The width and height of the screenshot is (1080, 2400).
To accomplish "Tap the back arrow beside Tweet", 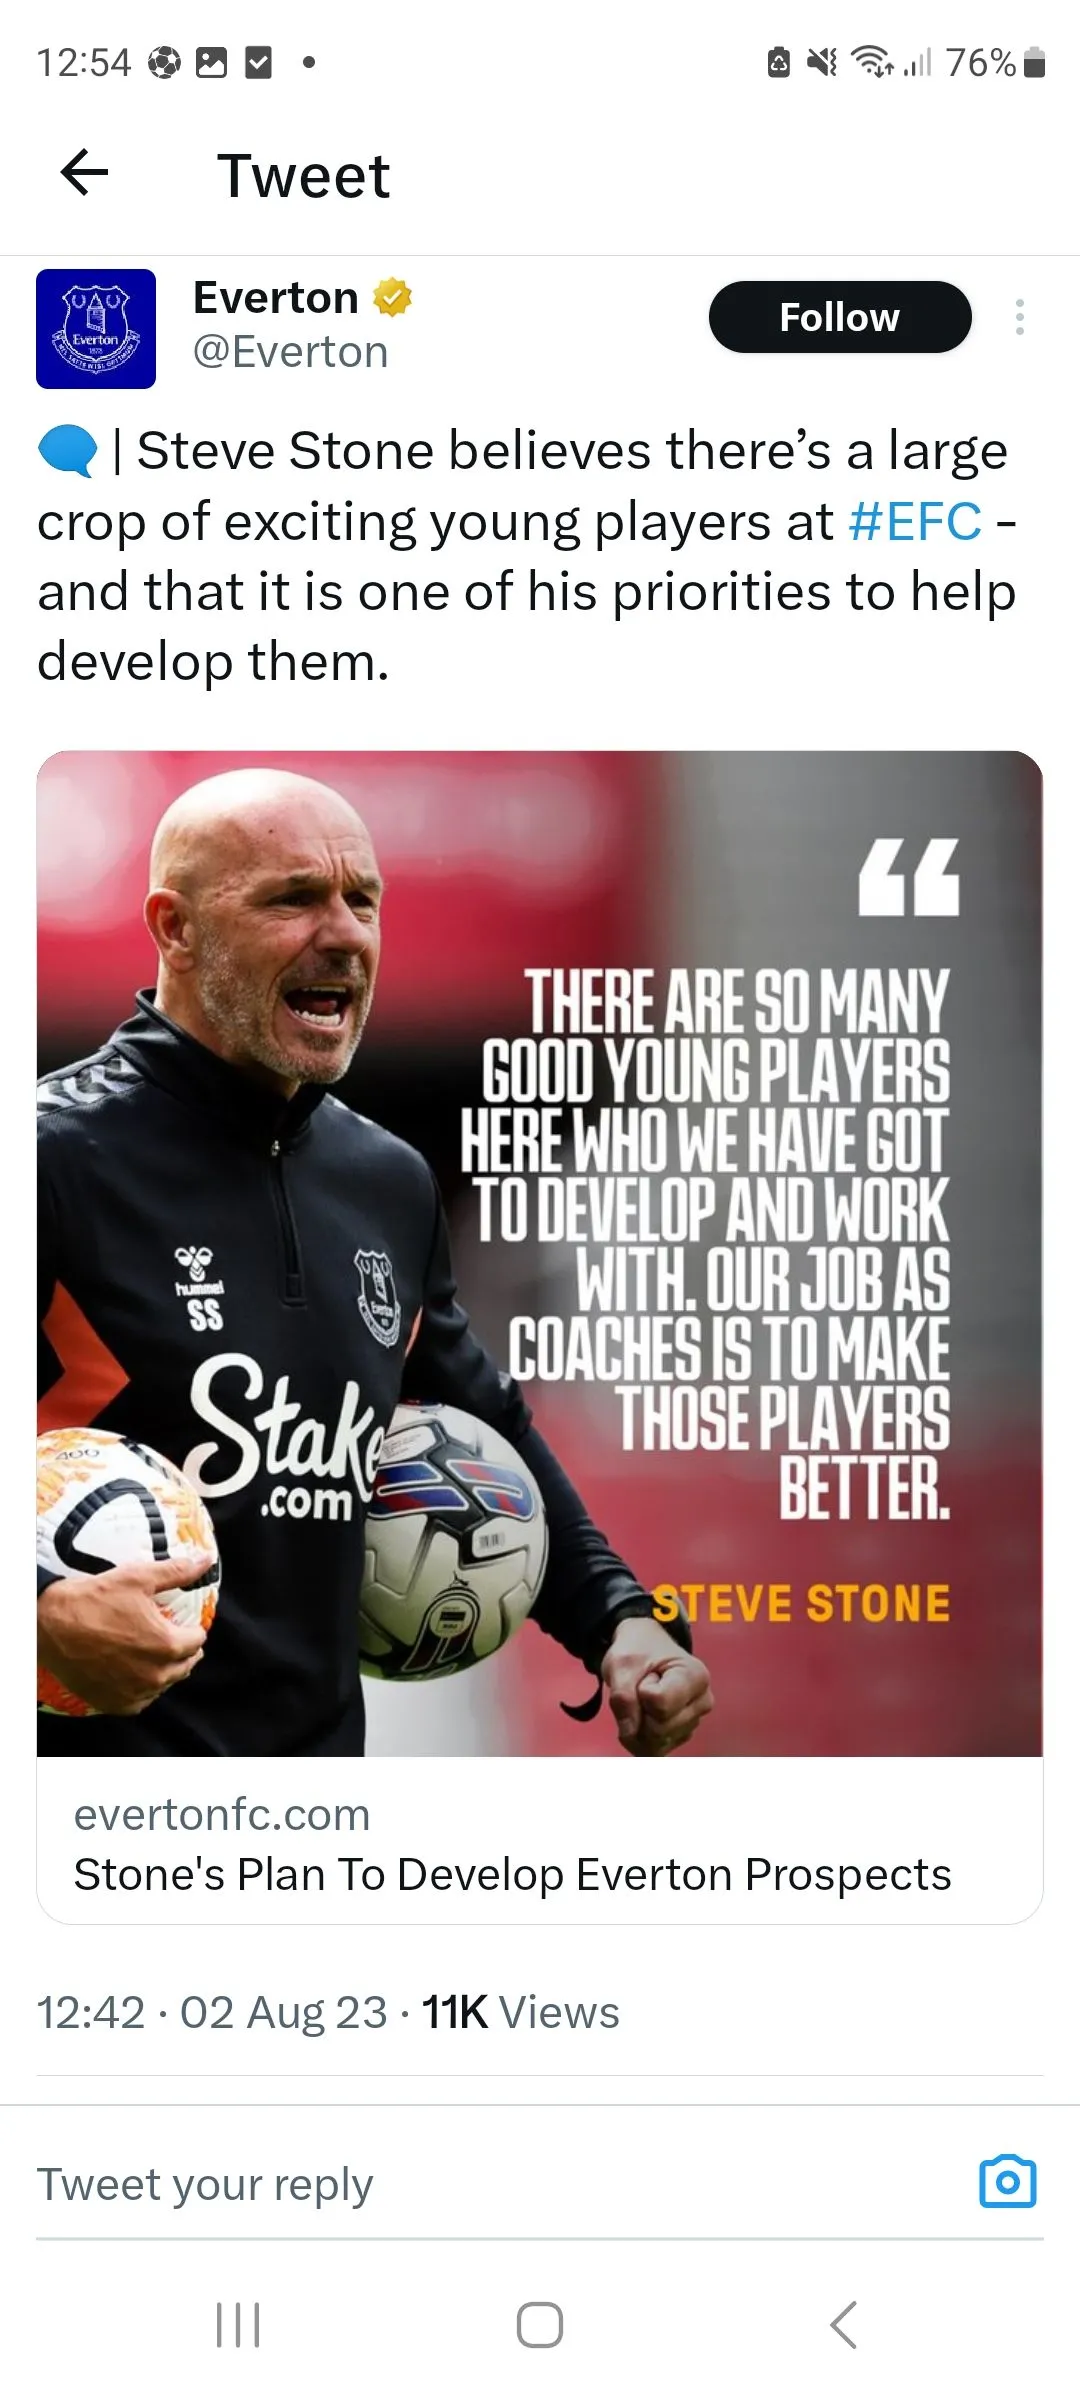I will pyautogui.click(x=84, y=172).
